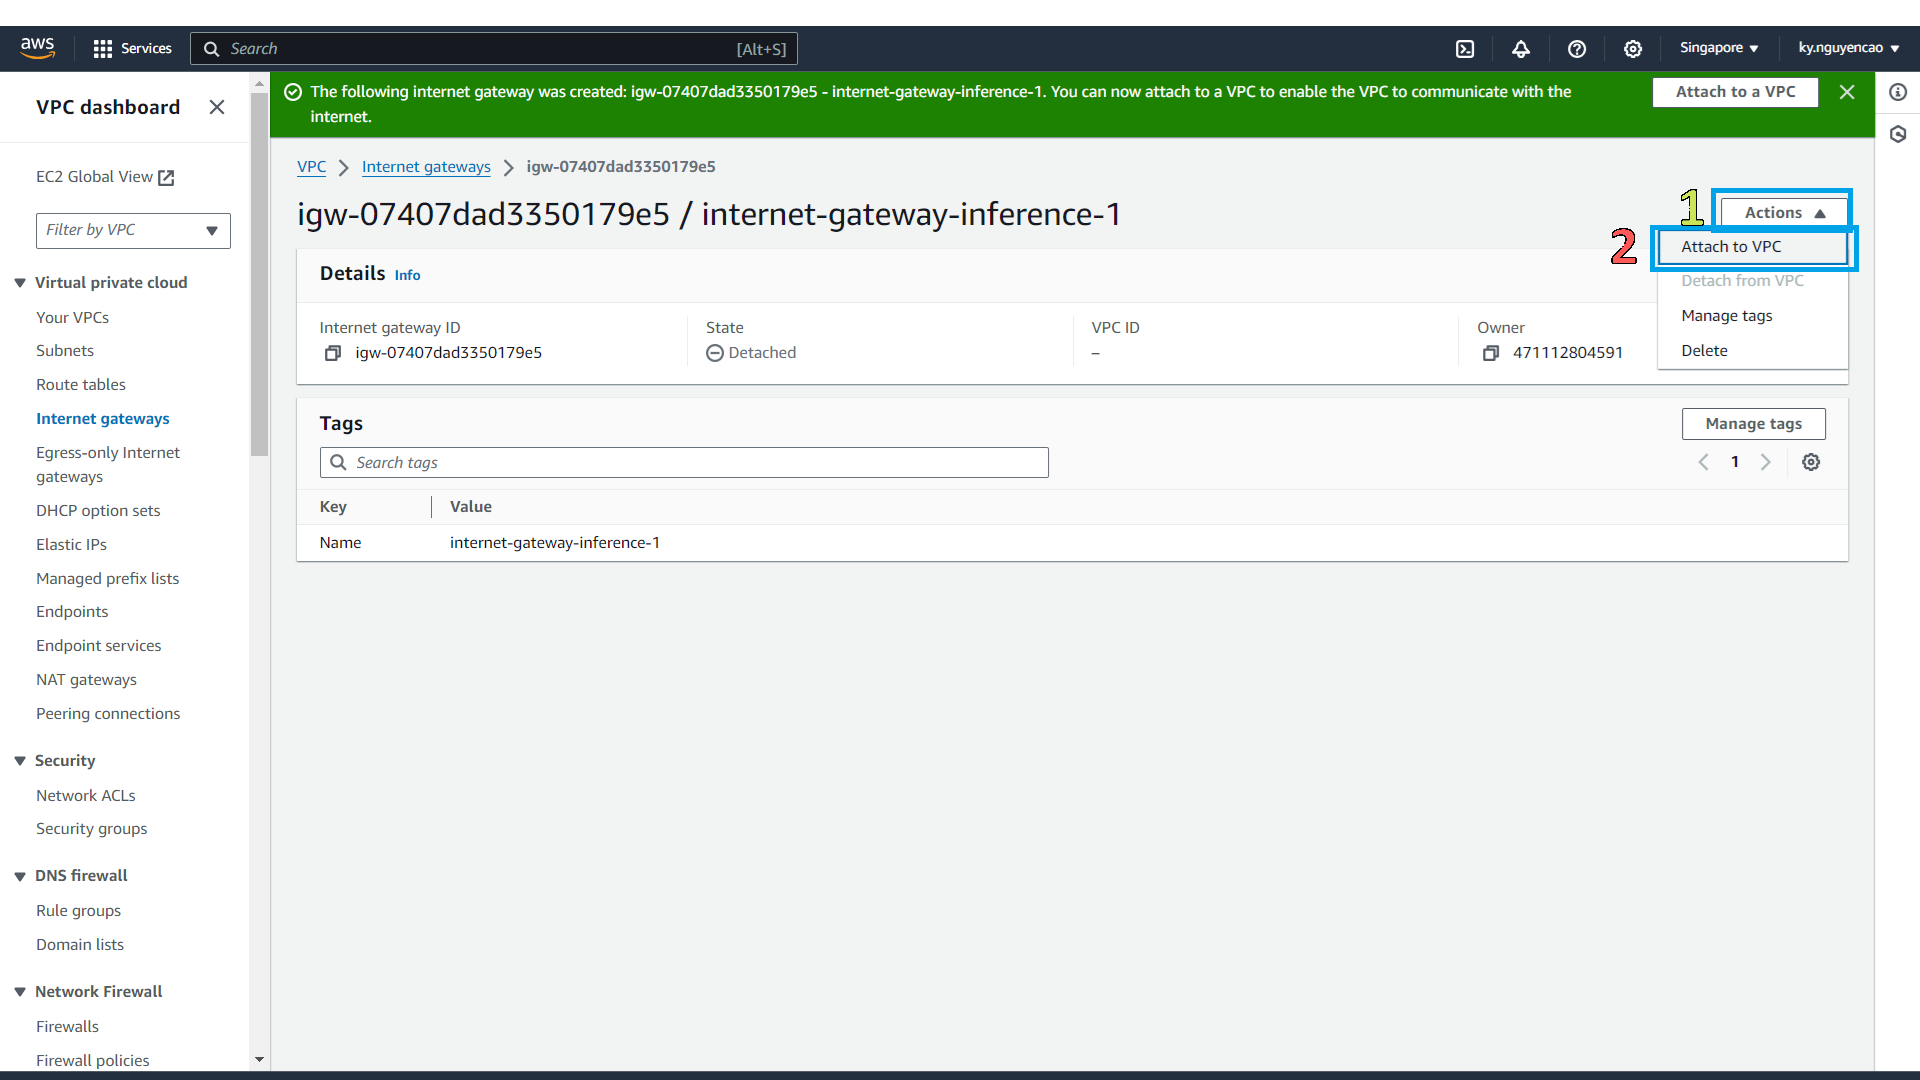
Task: Open the tags table preferences gear
Action: 1811,462
